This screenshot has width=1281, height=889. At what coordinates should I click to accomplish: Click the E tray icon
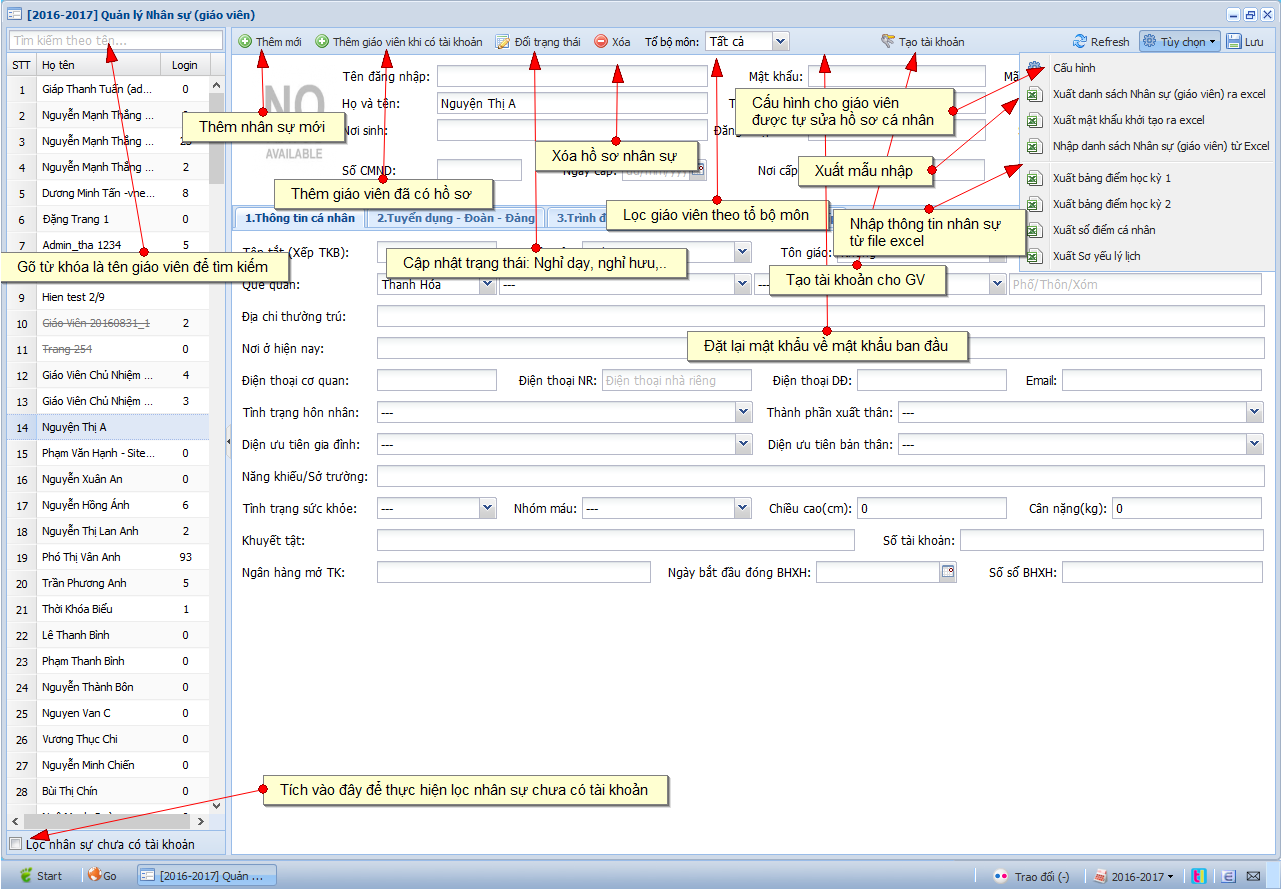pos(1228,876)
